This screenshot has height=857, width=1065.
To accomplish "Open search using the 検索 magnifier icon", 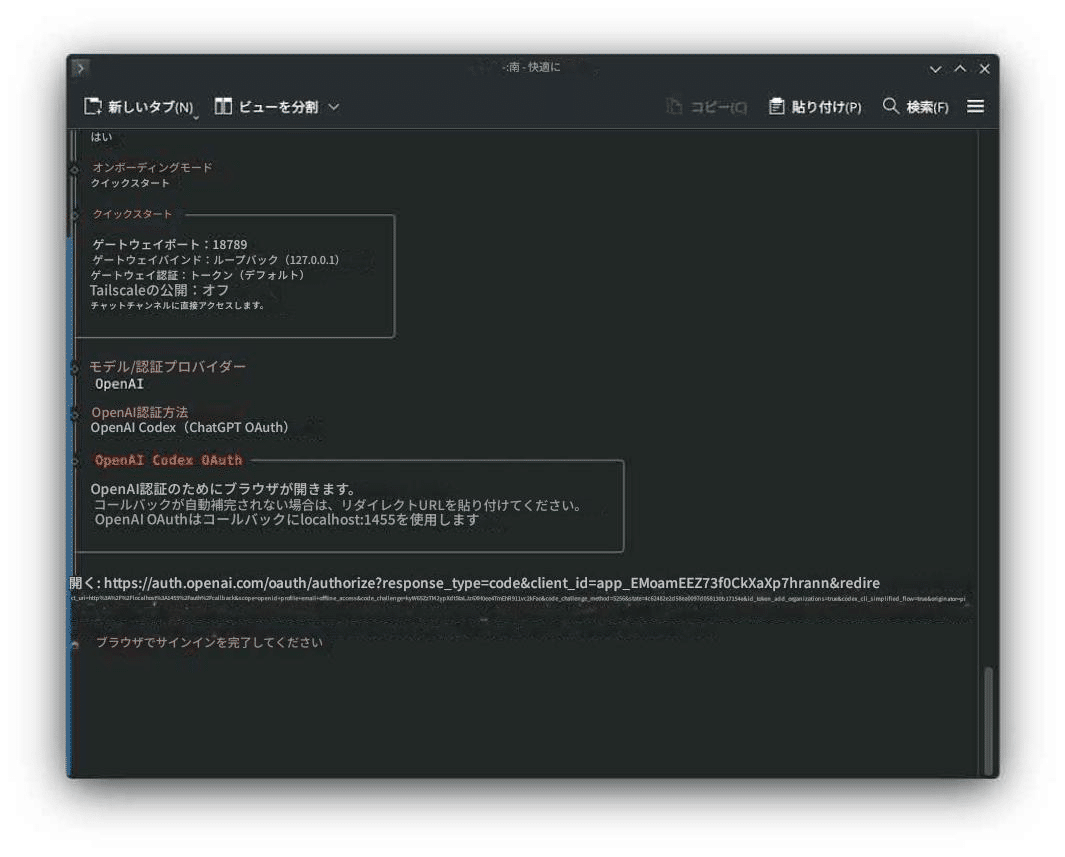I will coord(889,107).
